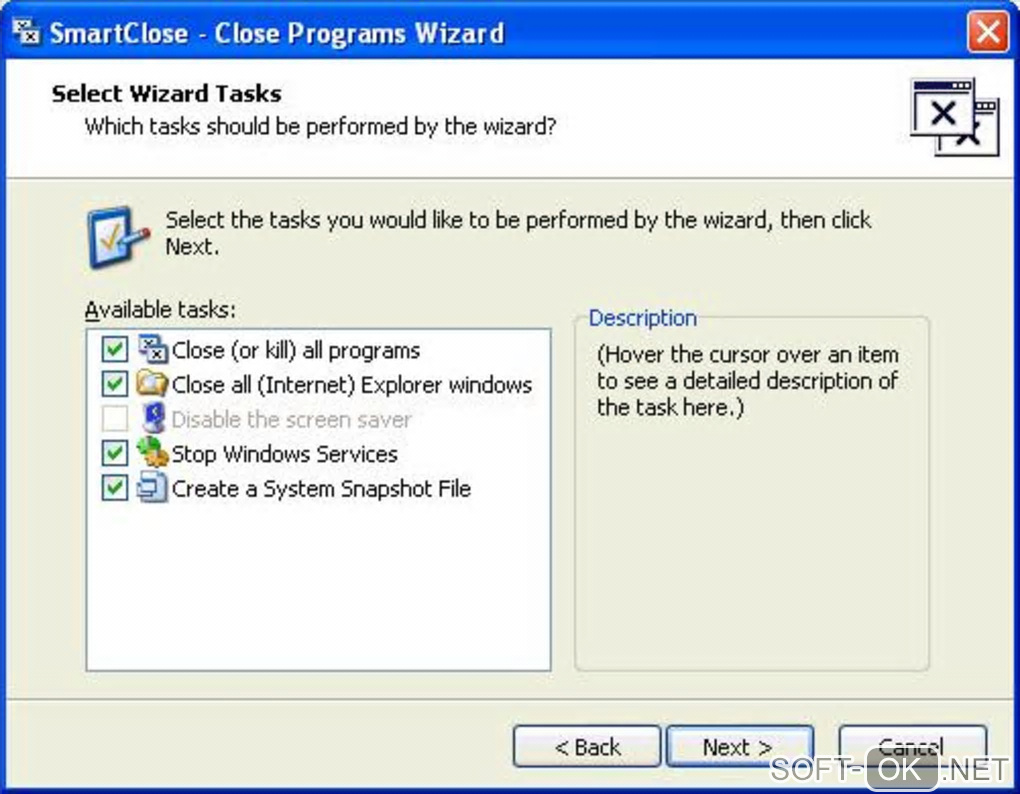The width and height of the screenshot is (1020, 794).
Task: Click the disabled screen saver checkbox
Action: pos(115,419)
